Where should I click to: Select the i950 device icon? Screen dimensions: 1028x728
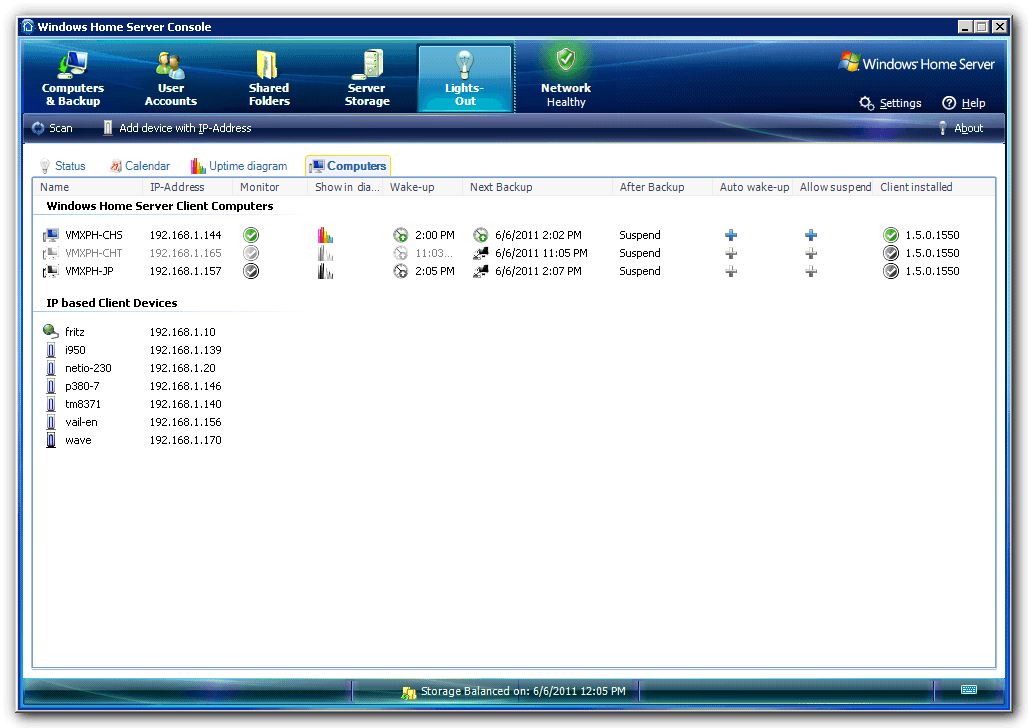point(50,350)
